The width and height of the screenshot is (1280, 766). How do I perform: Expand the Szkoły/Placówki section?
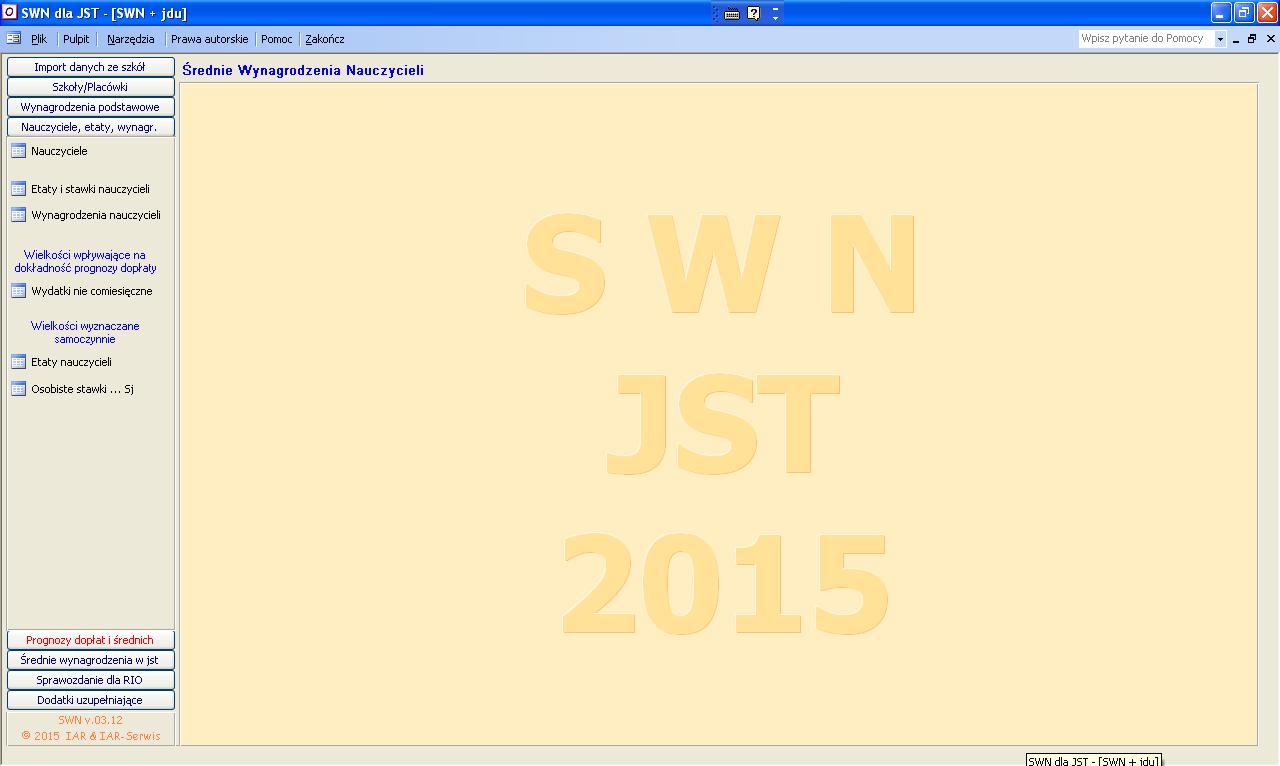point(90,87)
